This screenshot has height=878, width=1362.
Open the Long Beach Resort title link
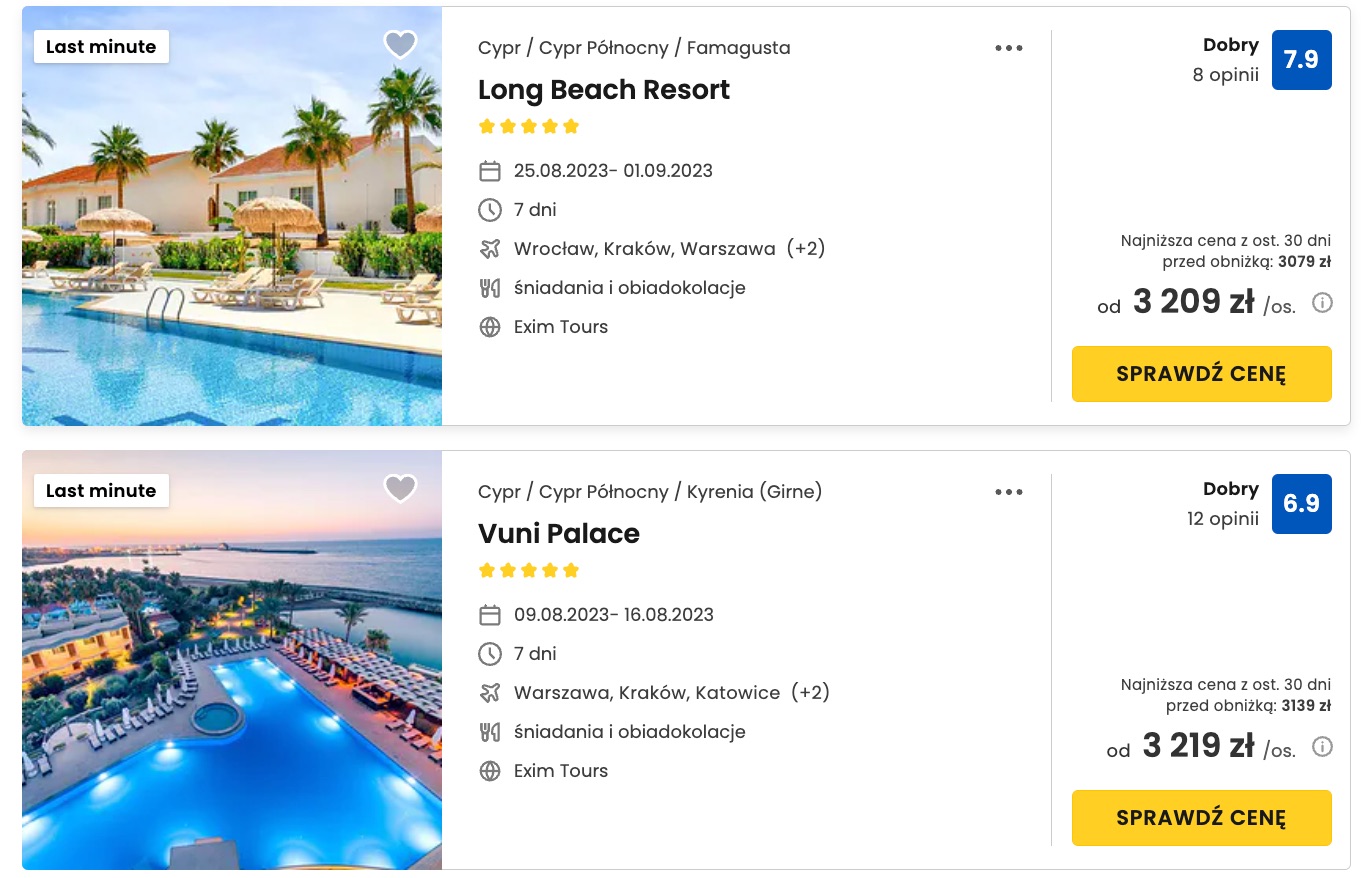pyautogui.click(x=604, y=90)
